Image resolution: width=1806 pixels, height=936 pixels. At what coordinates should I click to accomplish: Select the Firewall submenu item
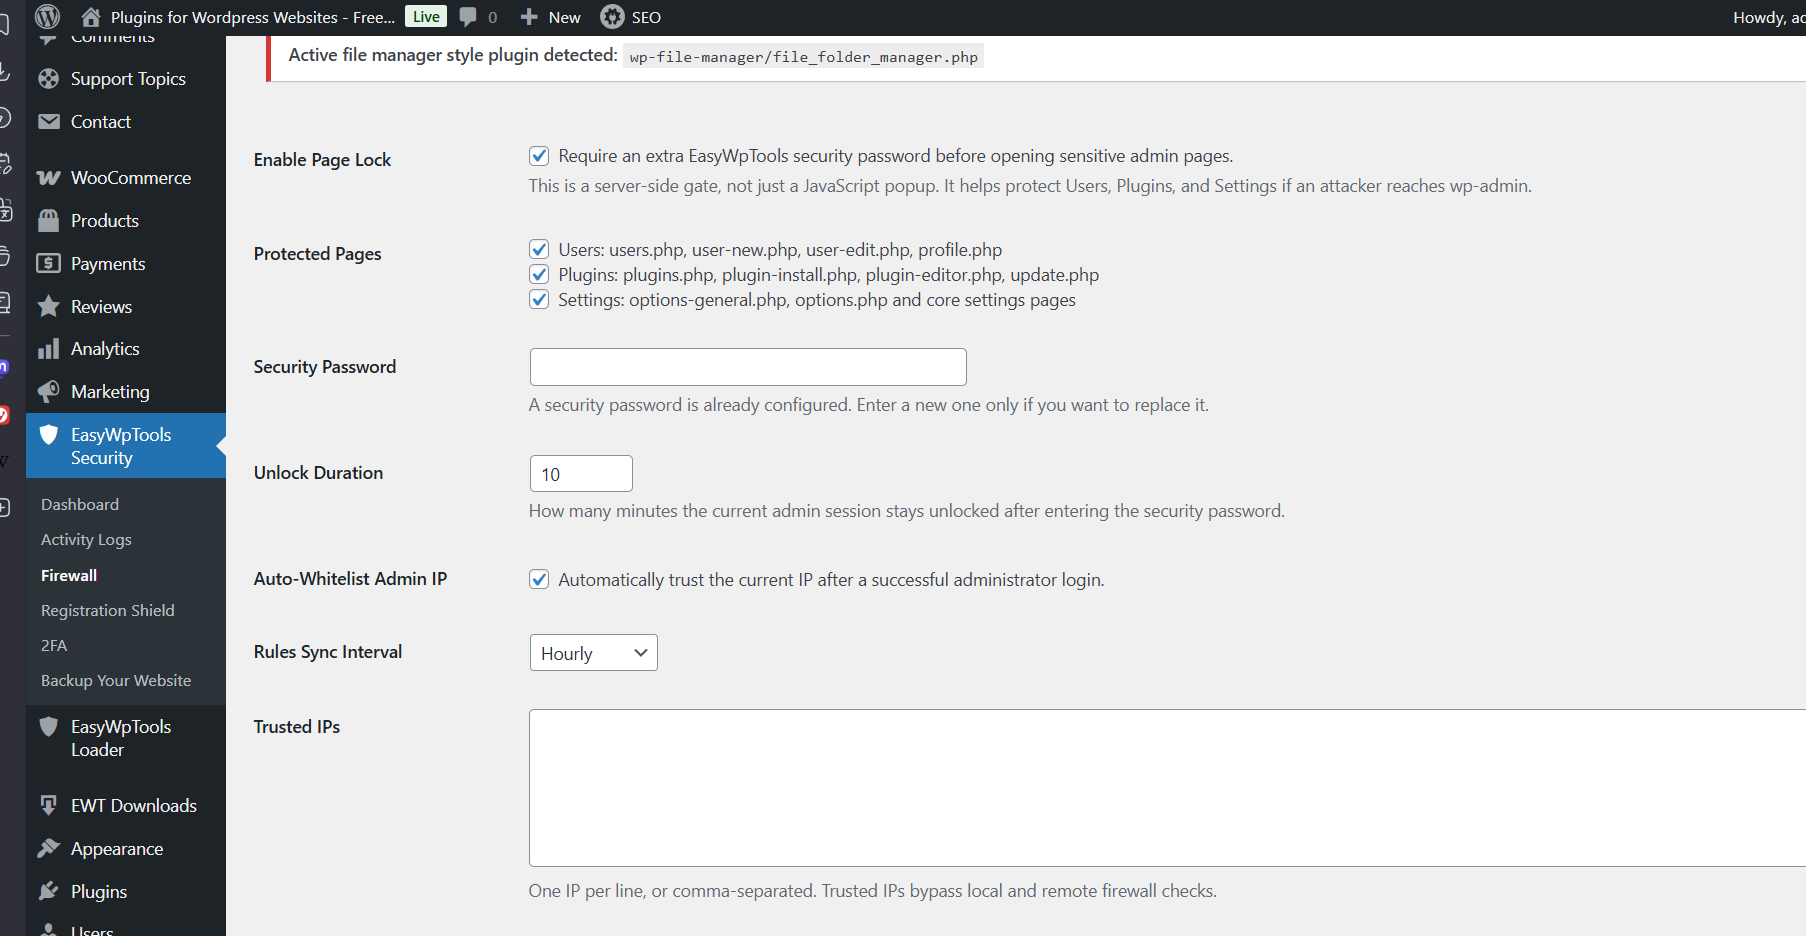point(69,576)
